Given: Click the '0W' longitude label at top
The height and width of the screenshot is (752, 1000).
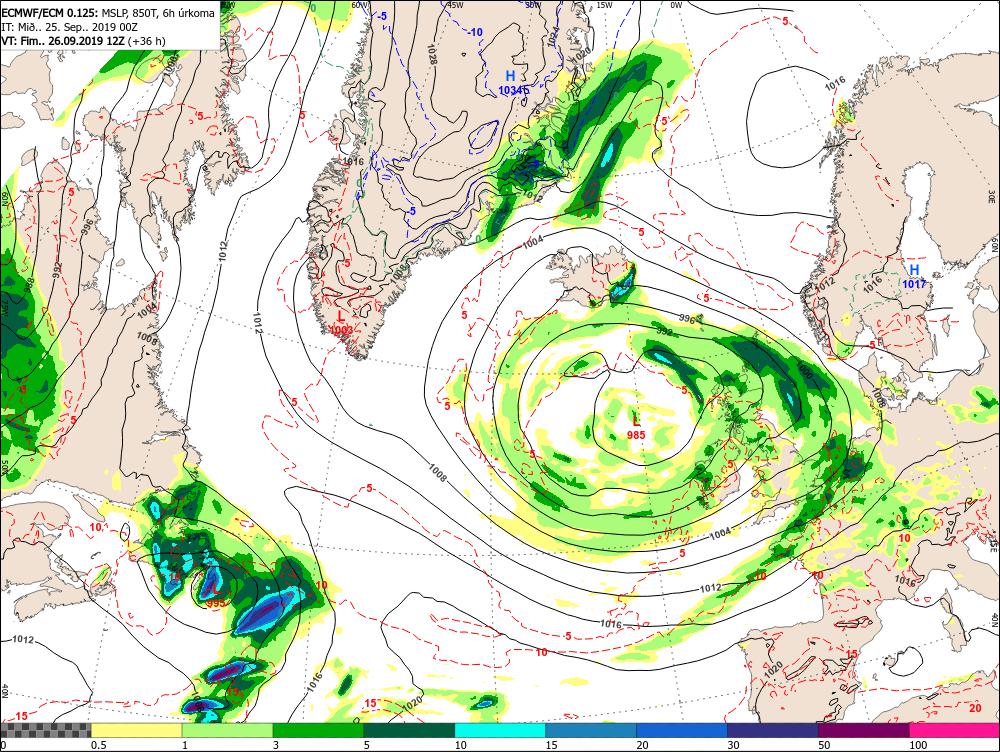Looking at the screenshot, I should [676, 5].
